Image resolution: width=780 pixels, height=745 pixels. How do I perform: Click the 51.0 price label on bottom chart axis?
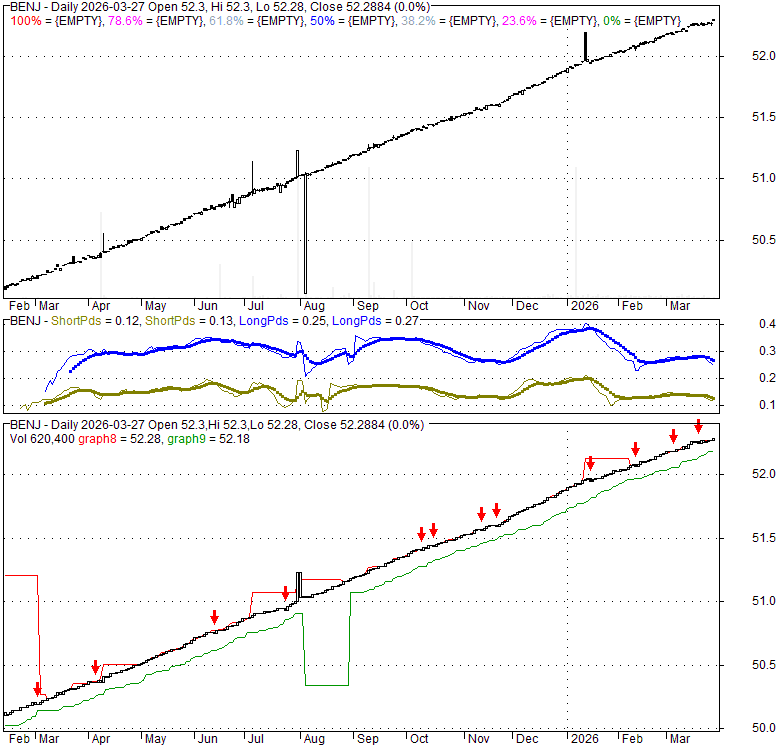coord(763,601)
